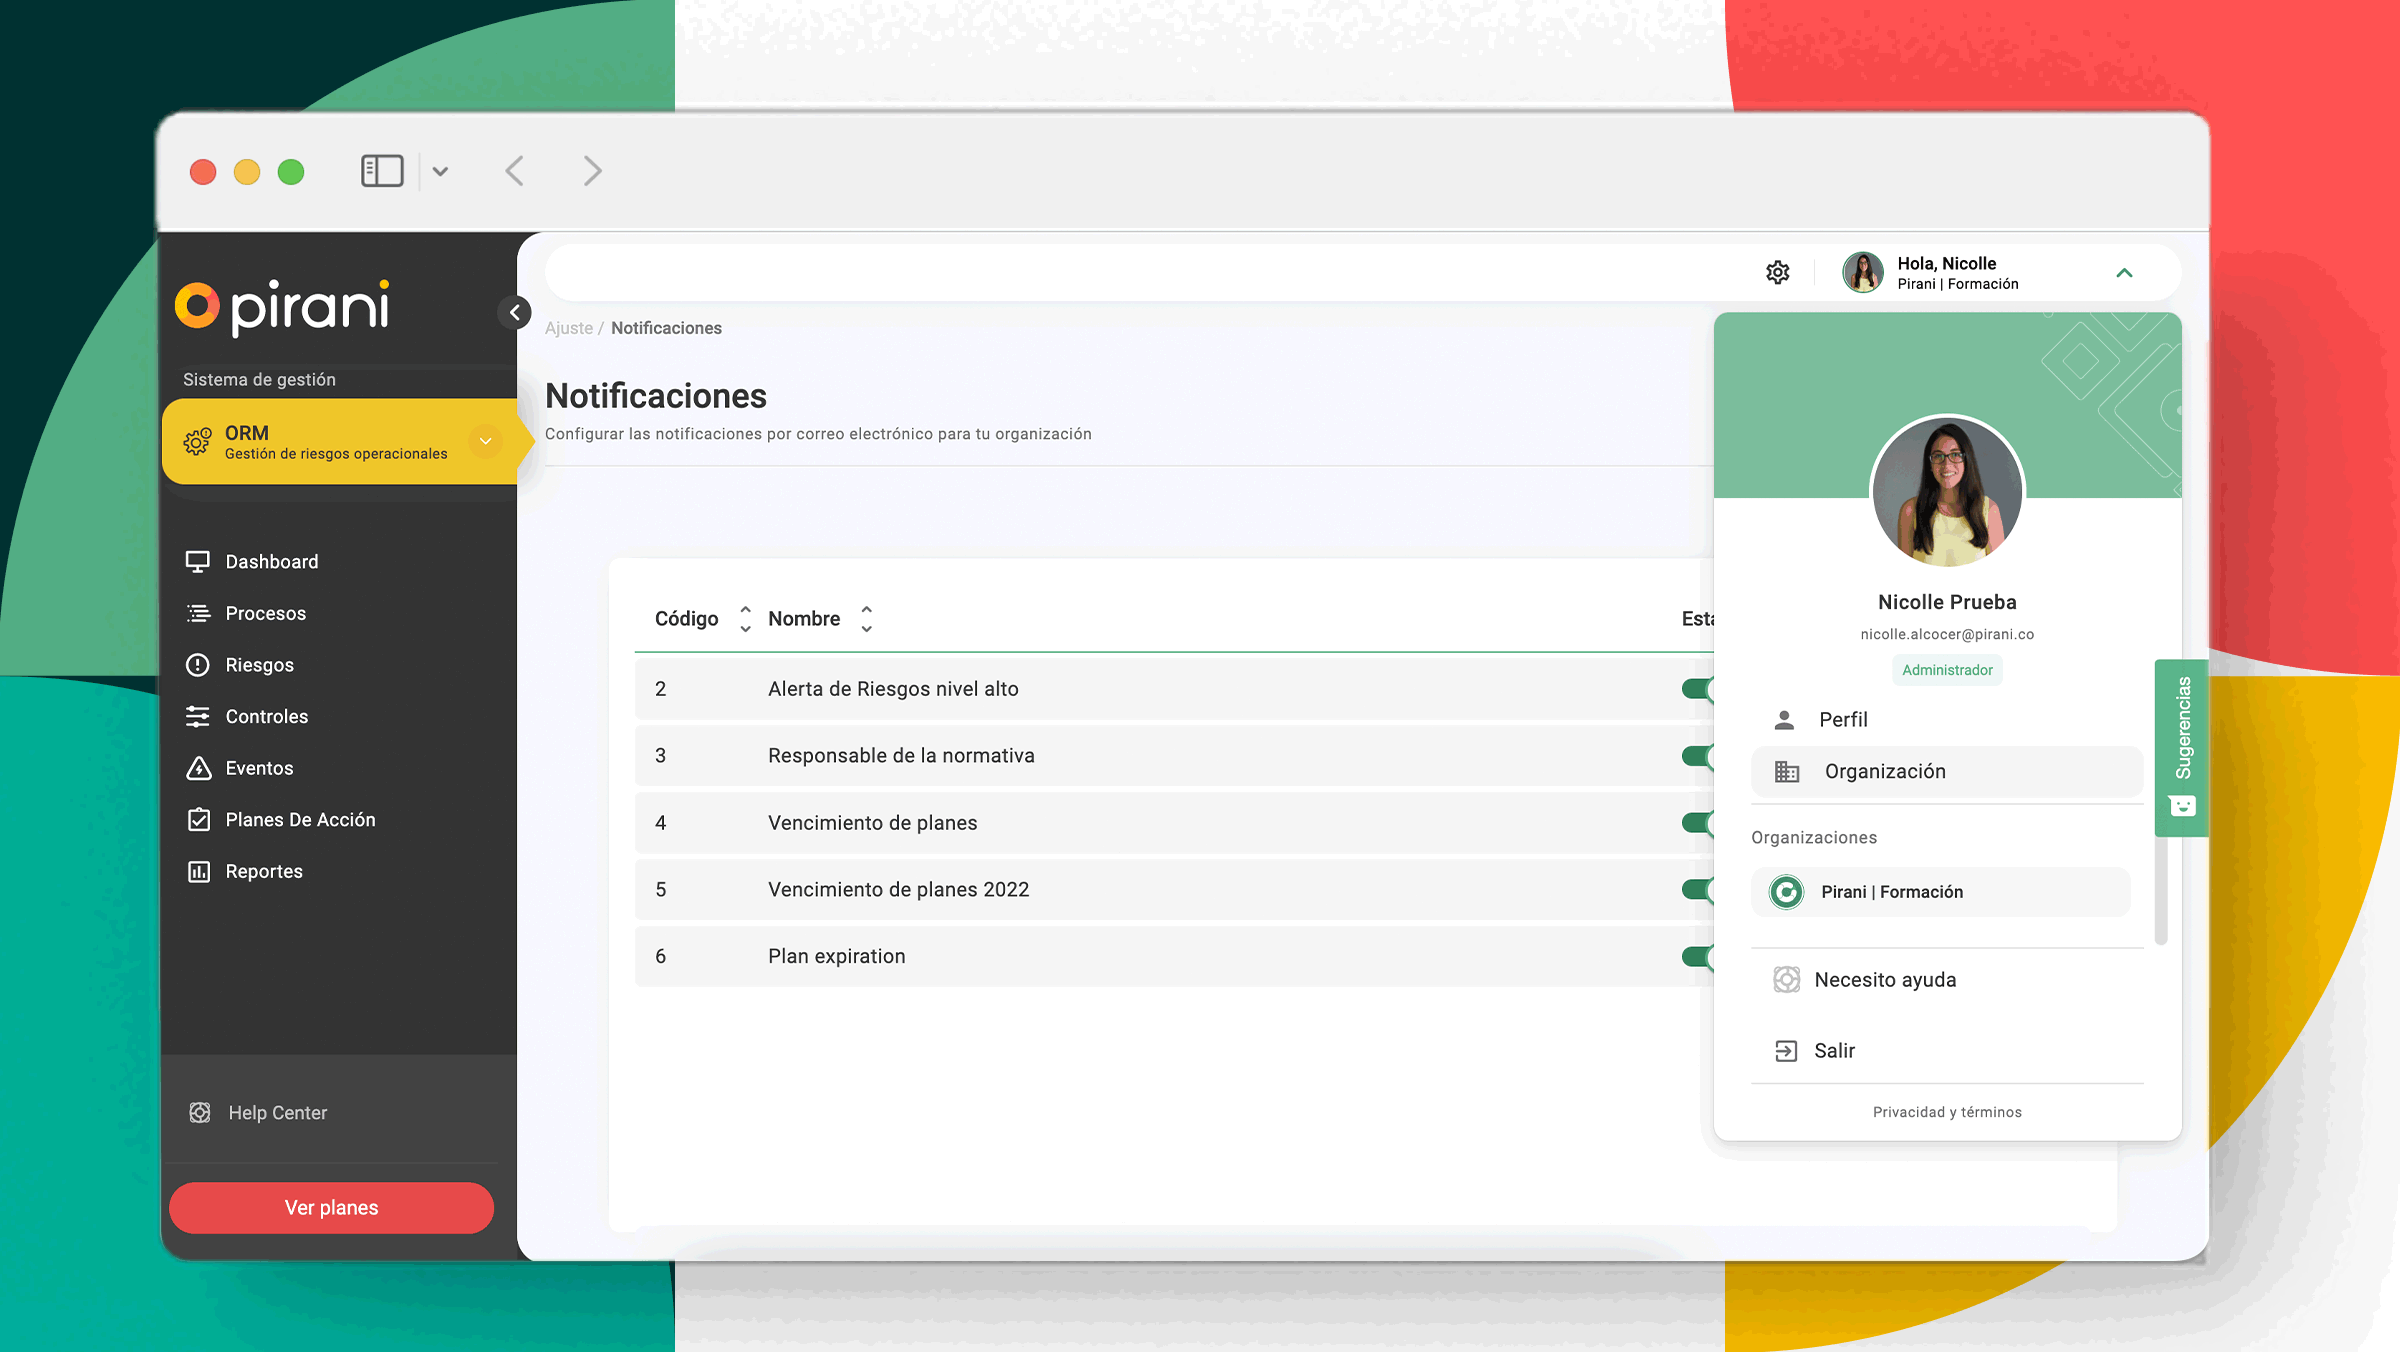Click the Controles sliders icon

coord(198,717)
